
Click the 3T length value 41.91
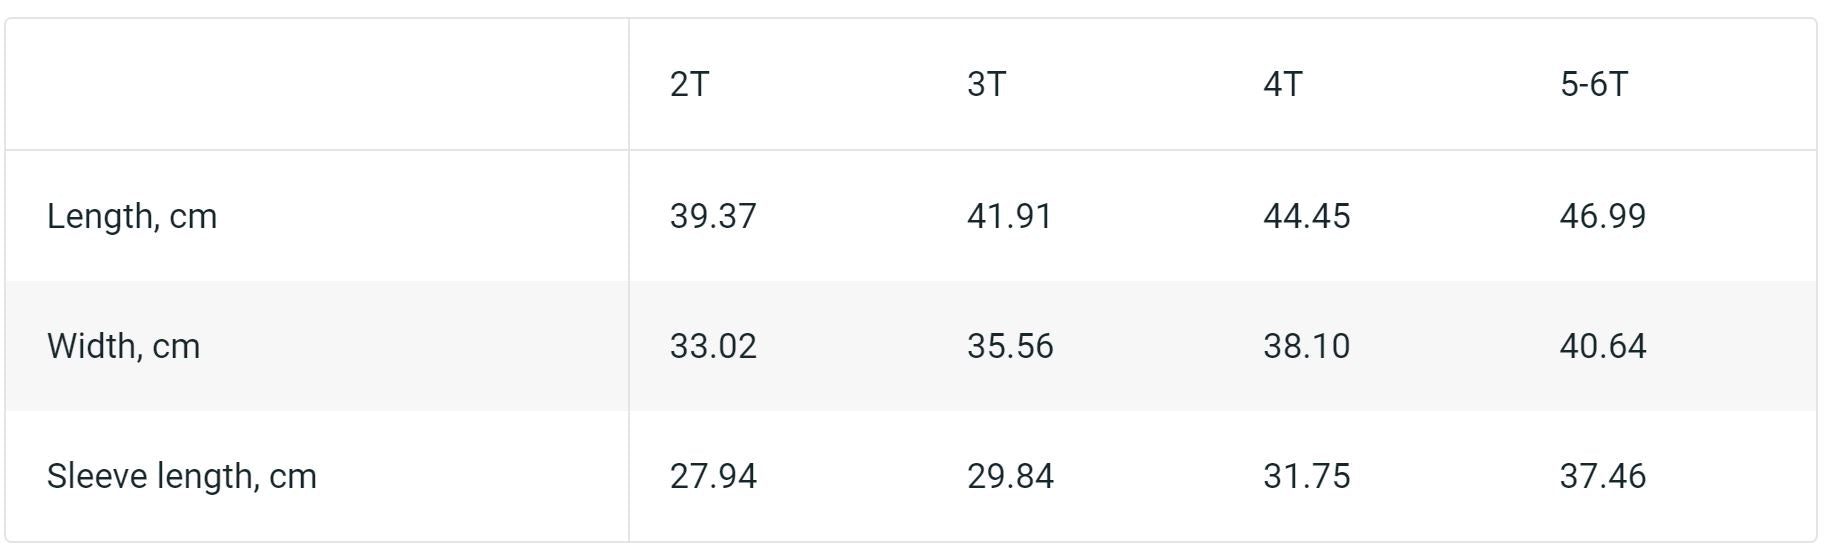[x=1009, y=216]
